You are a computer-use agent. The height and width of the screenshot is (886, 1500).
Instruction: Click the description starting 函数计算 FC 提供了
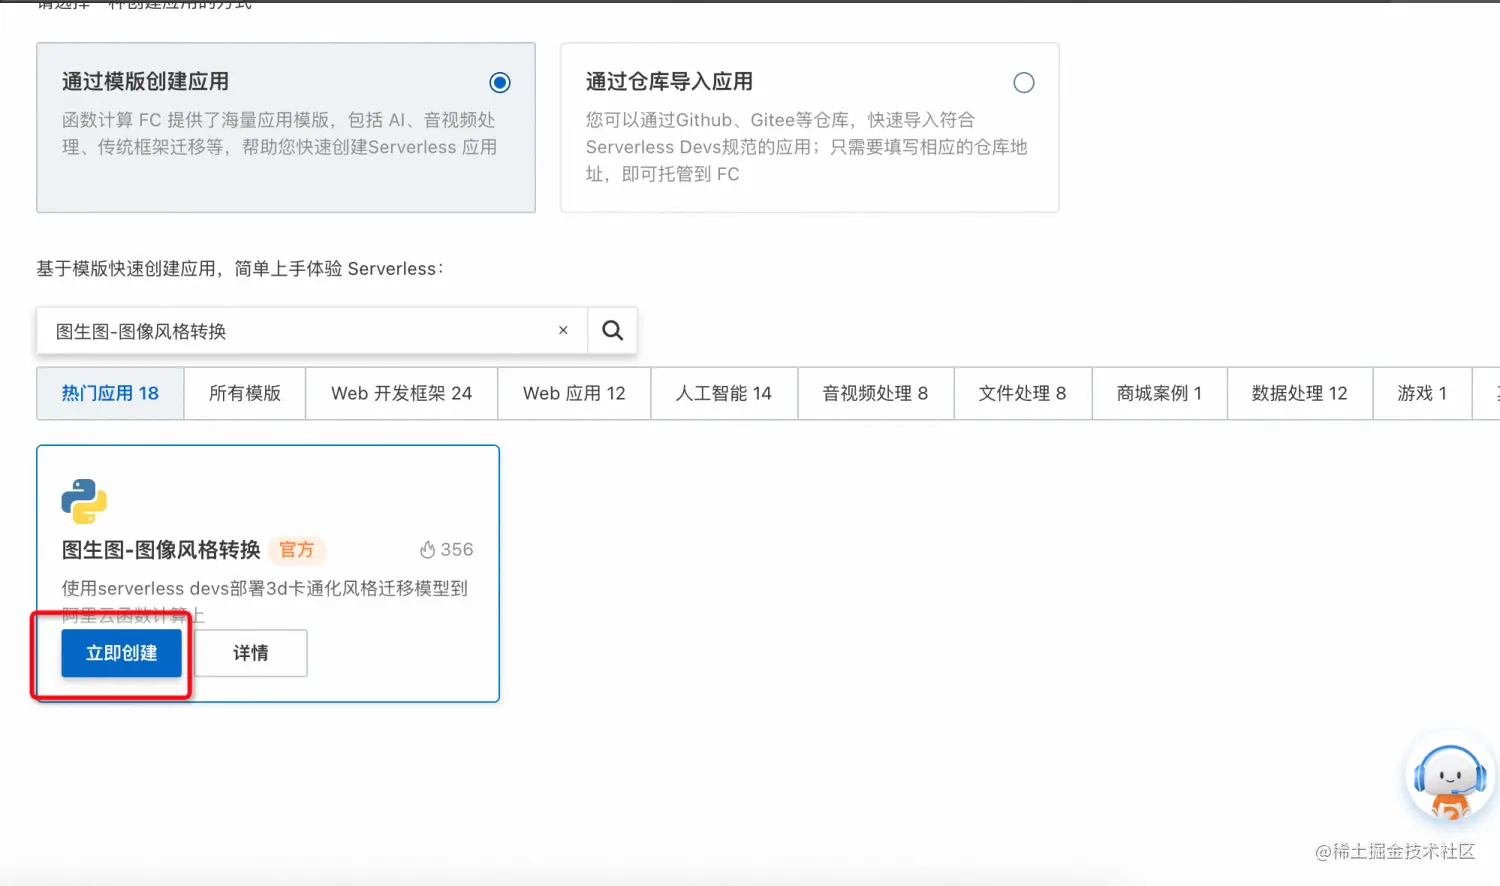(280, 133)
